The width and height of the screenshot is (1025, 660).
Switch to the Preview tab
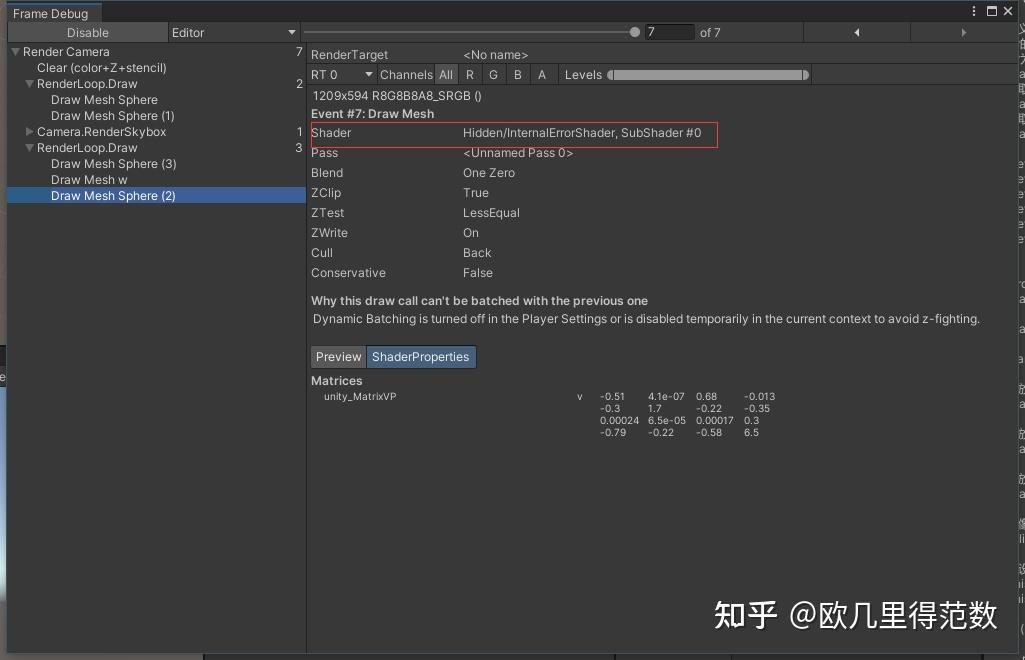[x=338, y=356]
